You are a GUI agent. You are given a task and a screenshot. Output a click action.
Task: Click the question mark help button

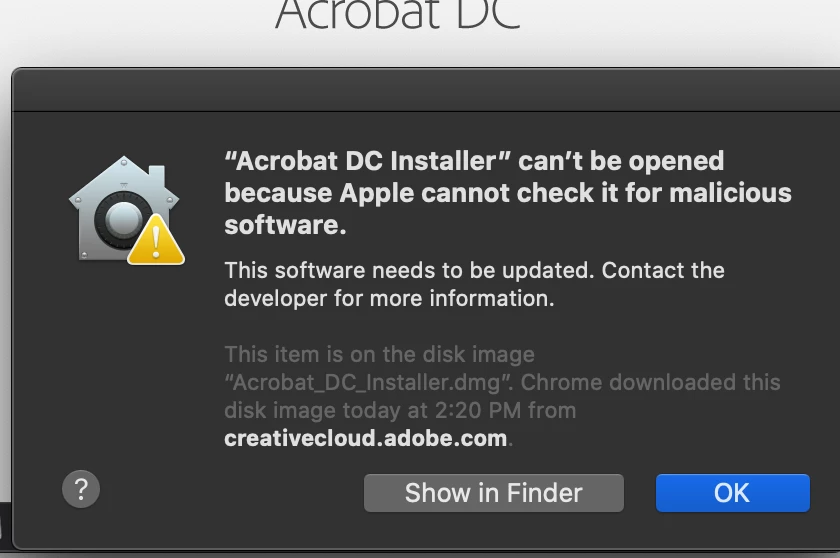(81, 489)
